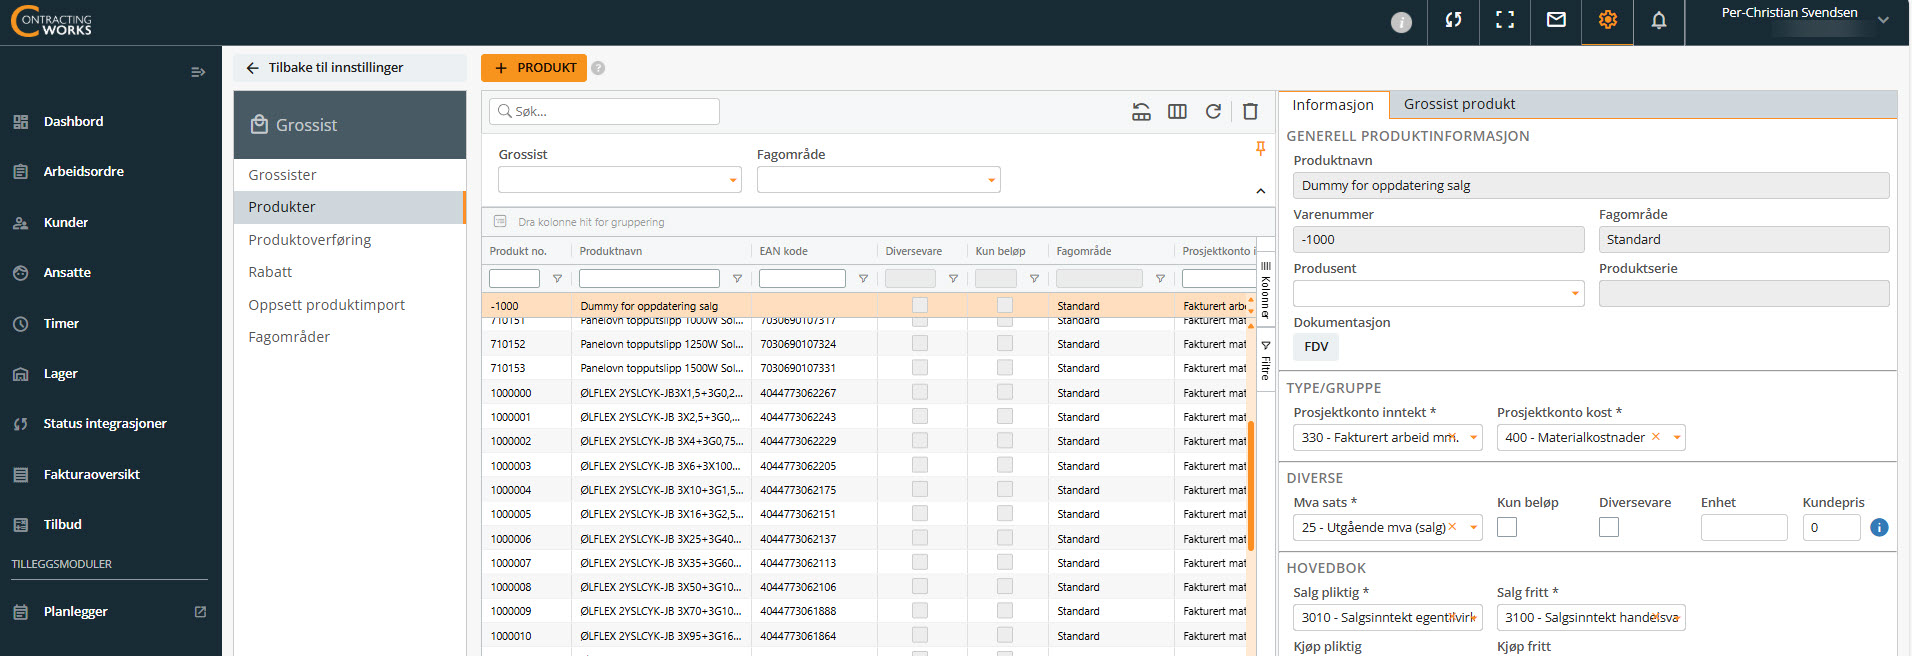Click the back arrow to innstillinger

point(252,68)
